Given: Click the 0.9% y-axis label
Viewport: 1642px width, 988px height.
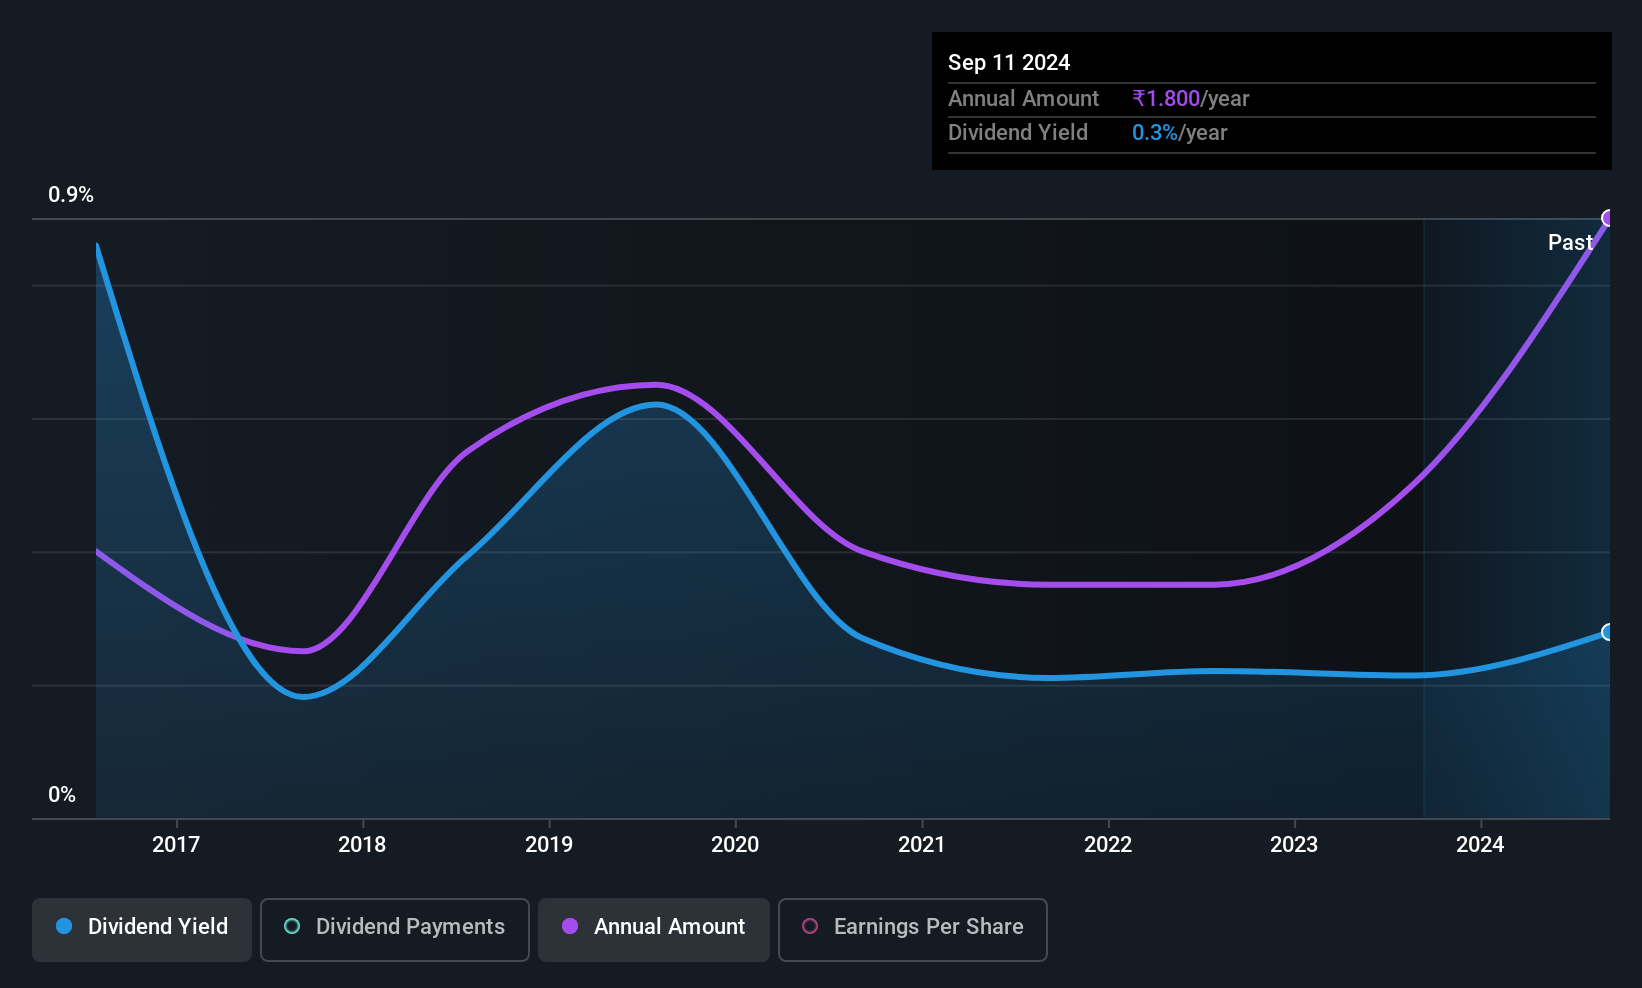Looking at the screenshot, I should 71,195.
